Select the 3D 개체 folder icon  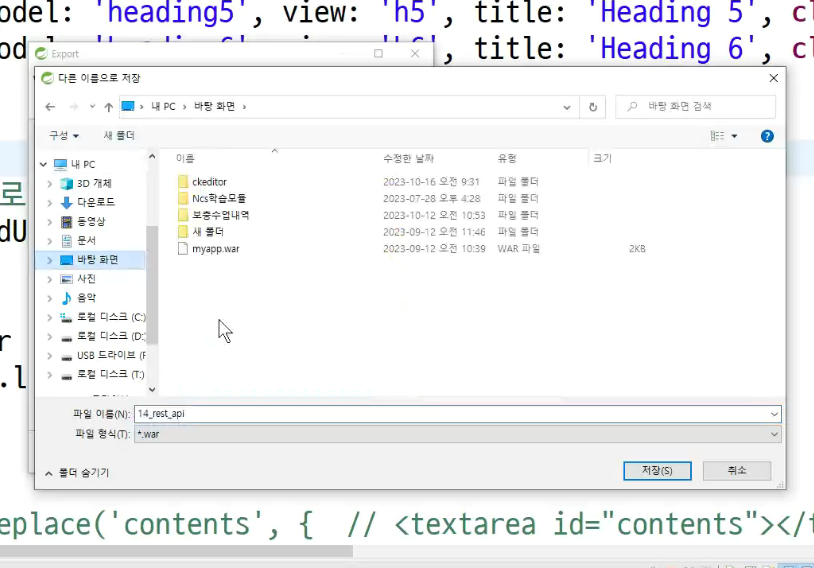(x=66, y=184)
